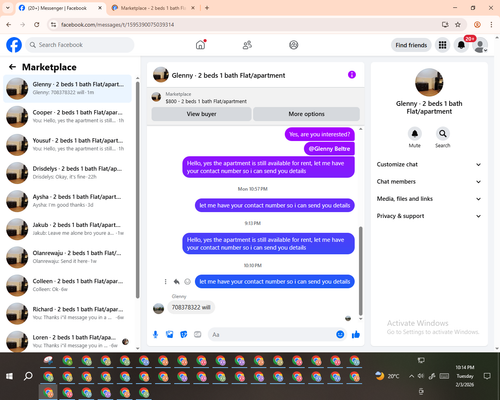The height and width of the screenshot is (400, 500).
Task: Open the account profile avatar menu
Action: point(480,45)
